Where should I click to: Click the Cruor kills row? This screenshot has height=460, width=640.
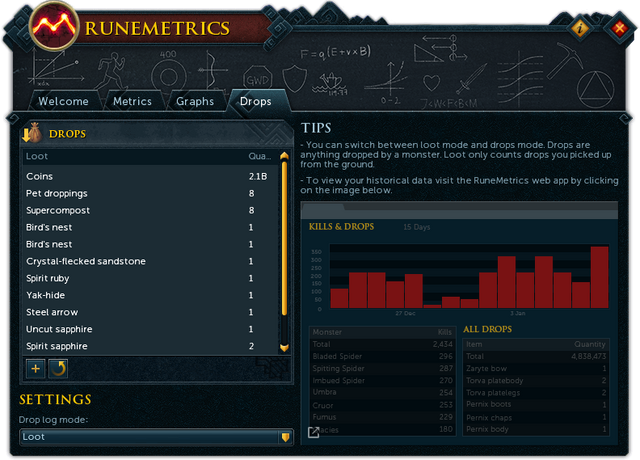click(382, 405)
